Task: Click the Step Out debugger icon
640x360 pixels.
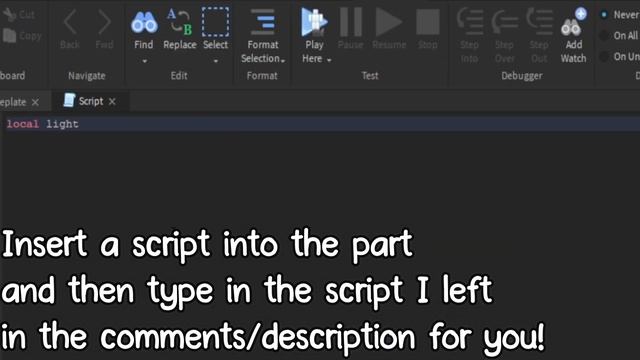Action: click(539, 22)
